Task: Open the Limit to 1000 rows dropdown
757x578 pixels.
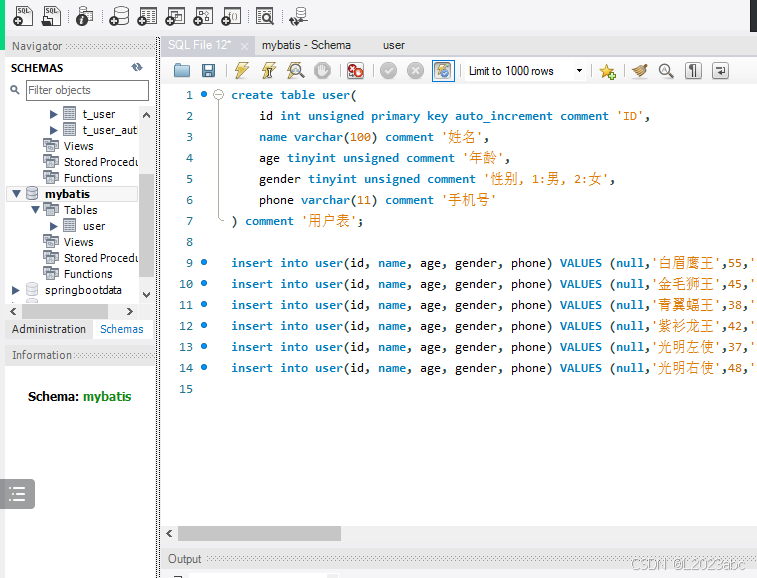Action: tap(579, 71)
